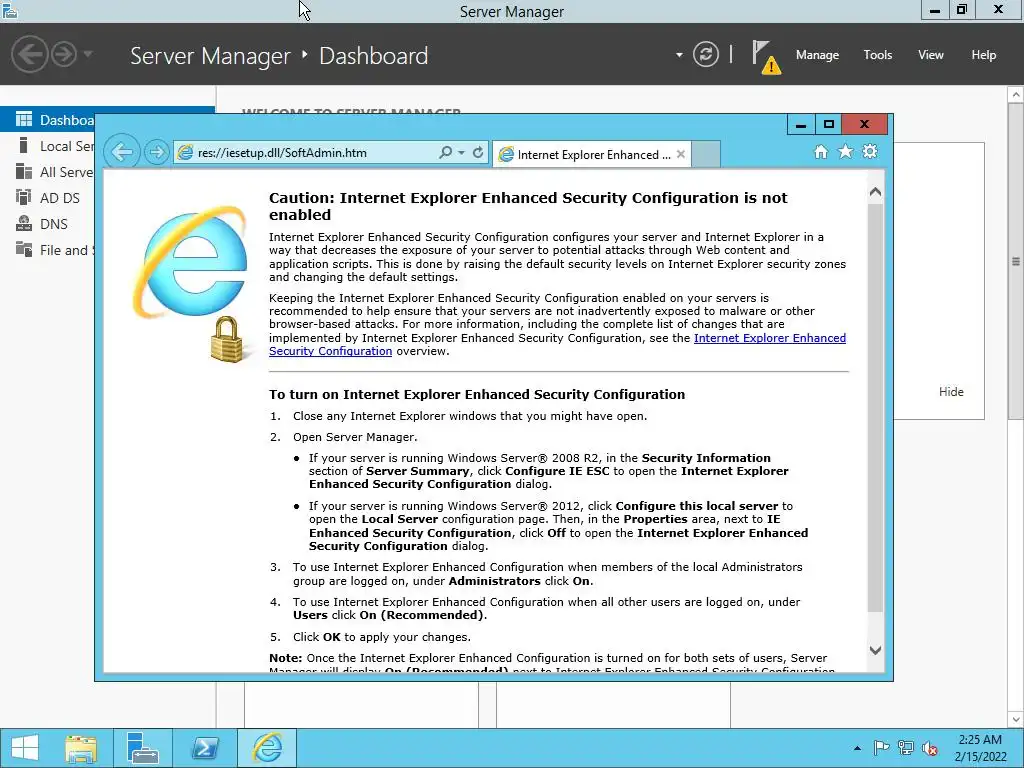This screenshot has width=1024, height=768.
Task: Click the Internet Explorer Home icon
Action: click(x=821, y=152)
